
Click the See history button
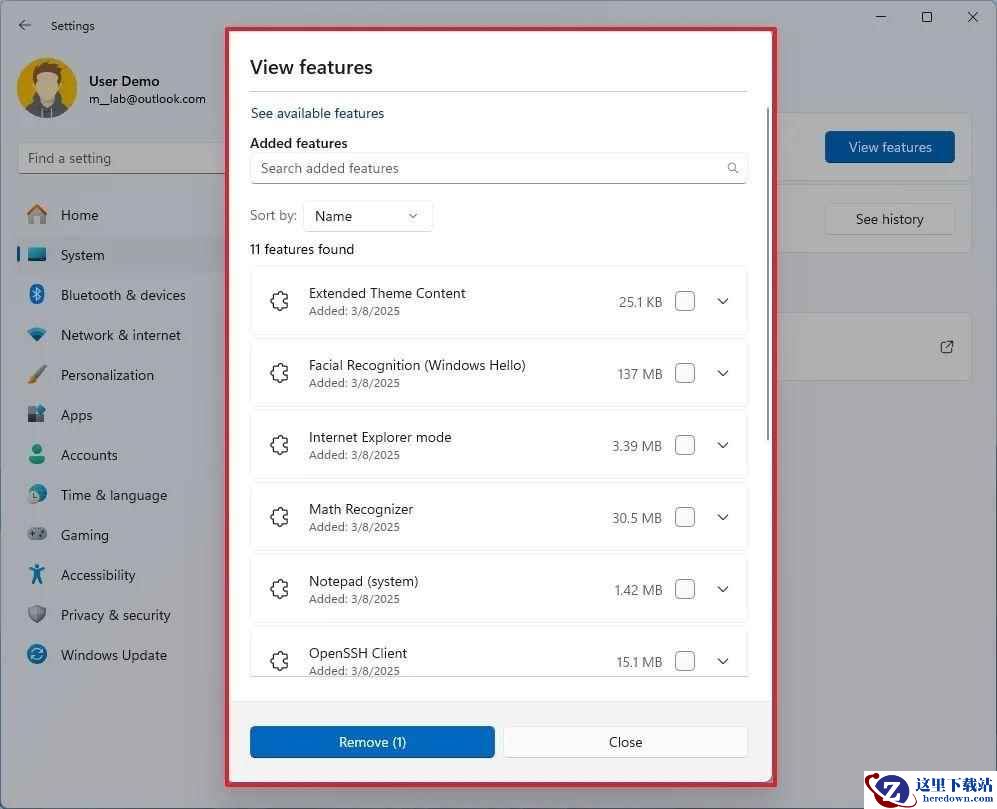click(x=890, y=219)
